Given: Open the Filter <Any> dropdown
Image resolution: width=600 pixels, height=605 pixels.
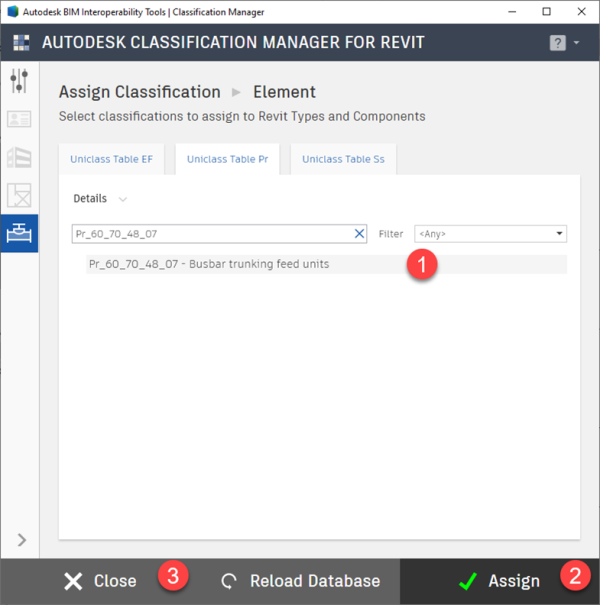Looking at the screenshot, I should (x=490, y=234).
